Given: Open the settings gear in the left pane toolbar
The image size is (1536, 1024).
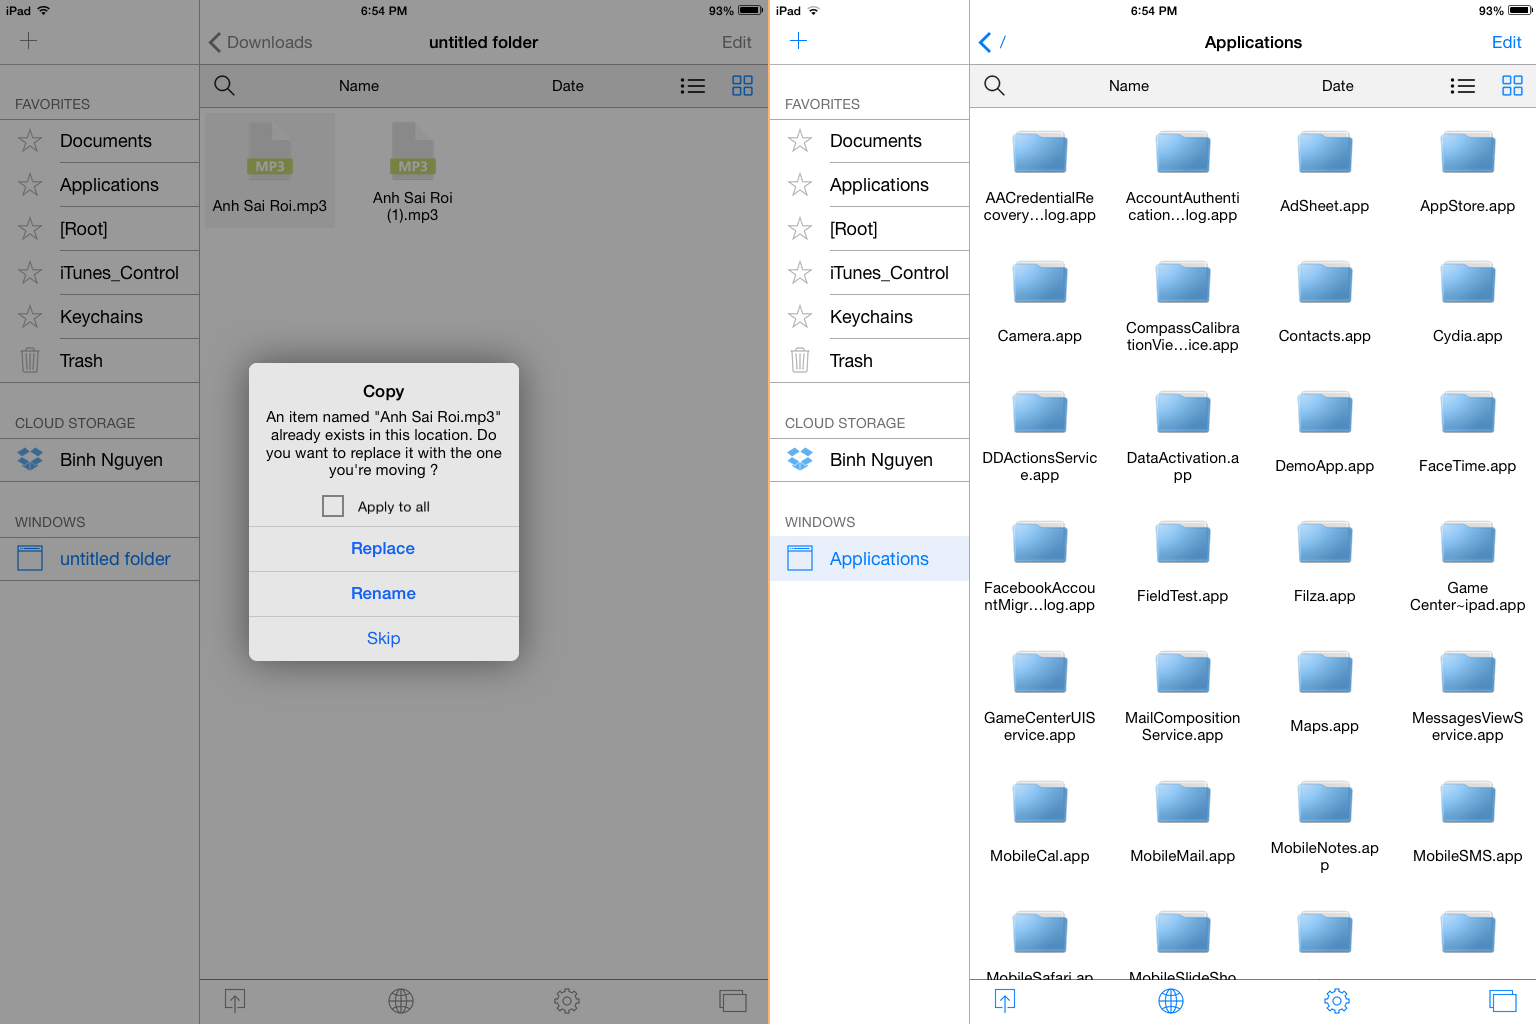Looking at the screenshot, I should click(566, 1000).
